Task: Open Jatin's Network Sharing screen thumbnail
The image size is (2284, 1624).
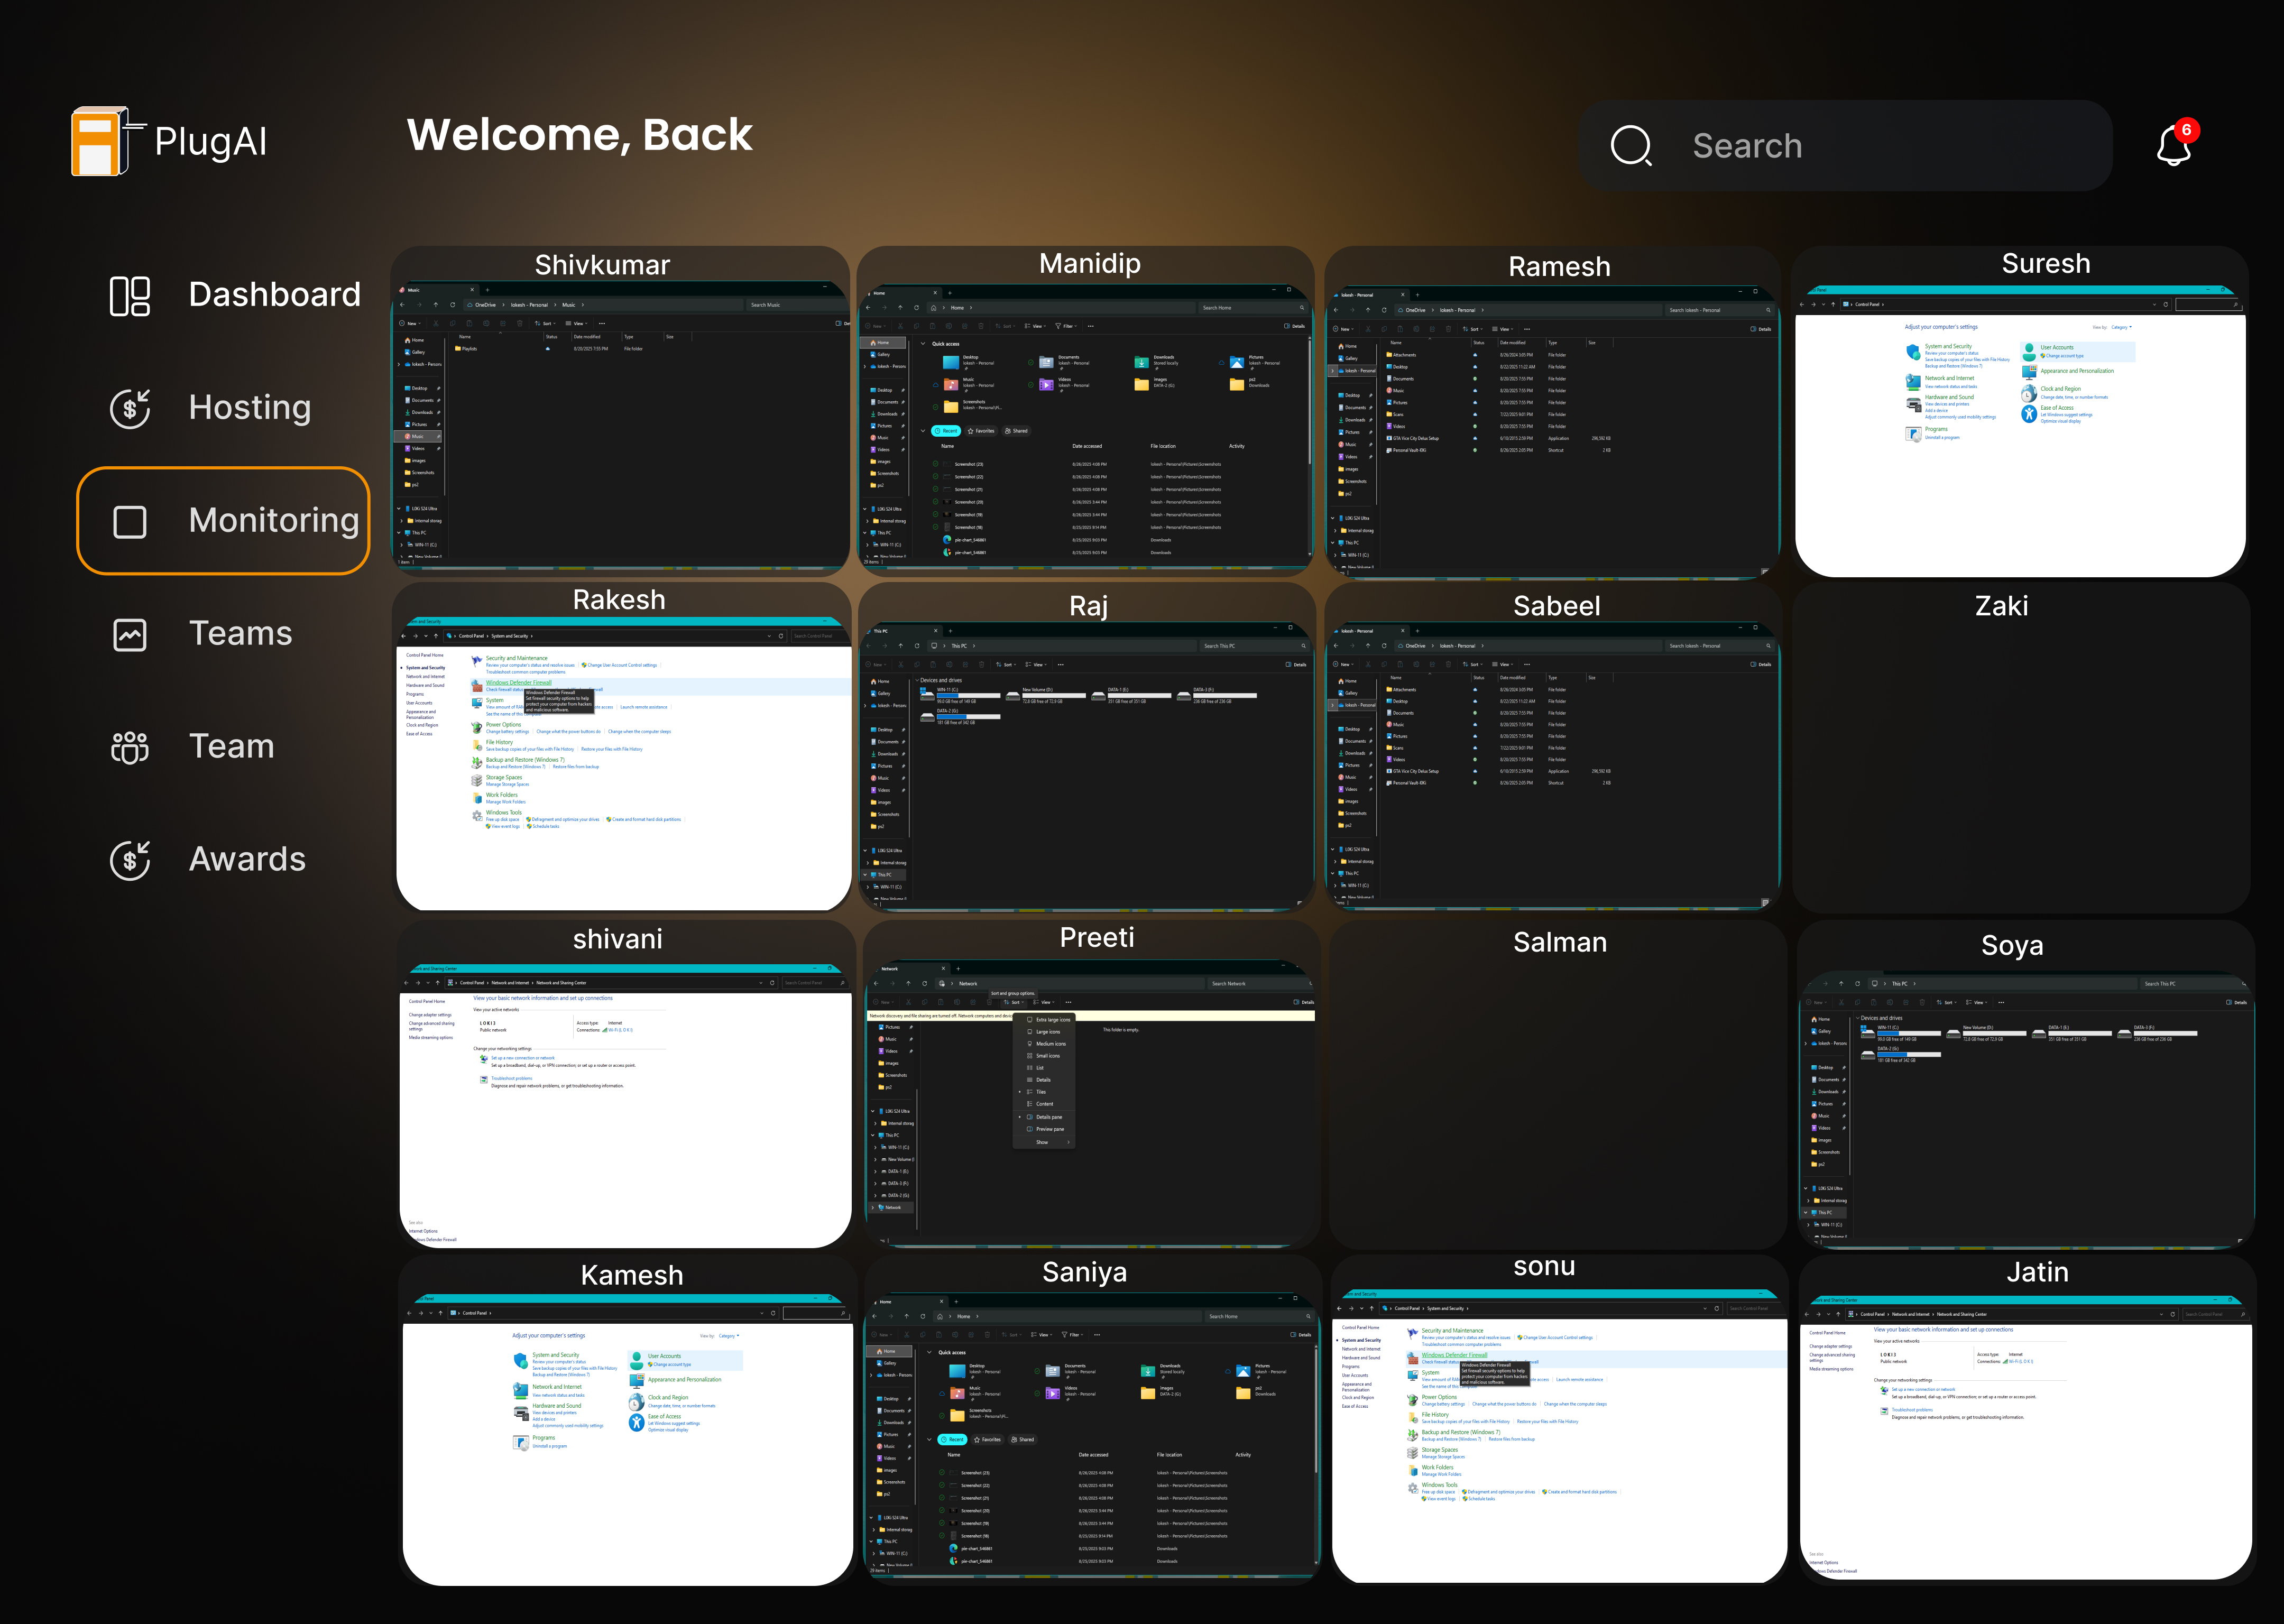Action: click(2025, 1440)
